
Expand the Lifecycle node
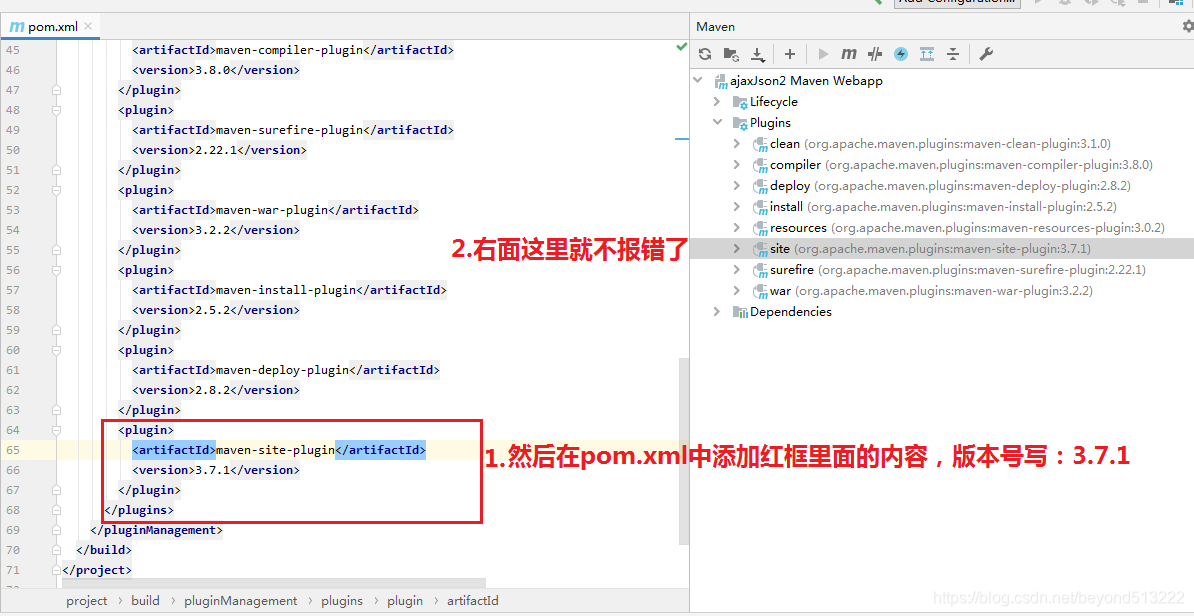coord(716,101)
